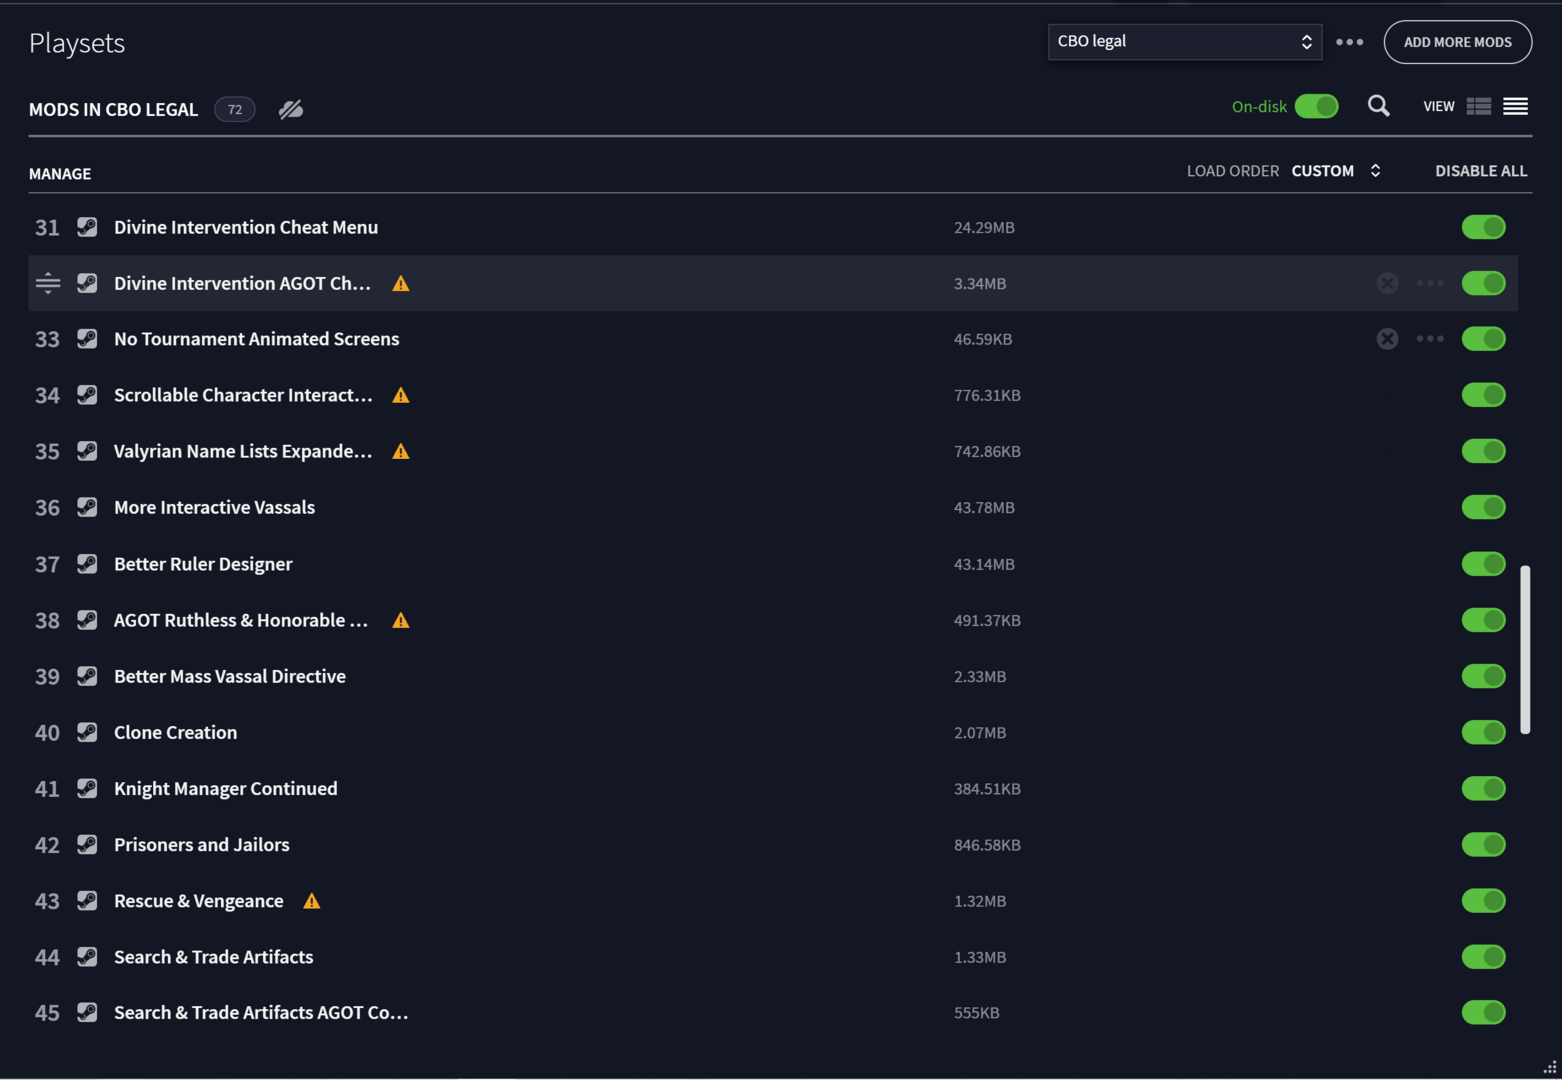Click Steam icon on Clone Creation row
Screen dimensions: 1562x1080
(88, 732)
